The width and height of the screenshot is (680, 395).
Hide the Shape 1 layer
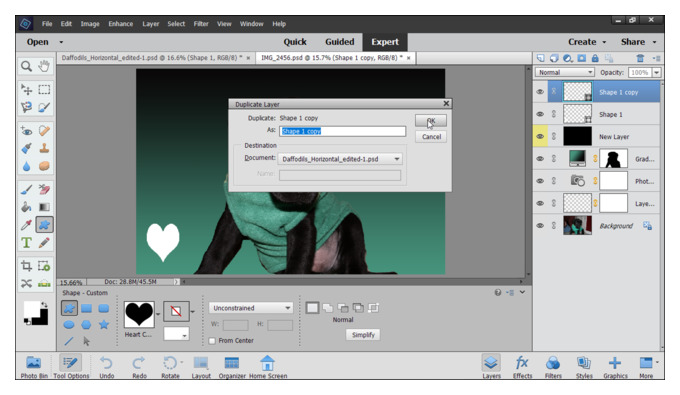[540, 114]
